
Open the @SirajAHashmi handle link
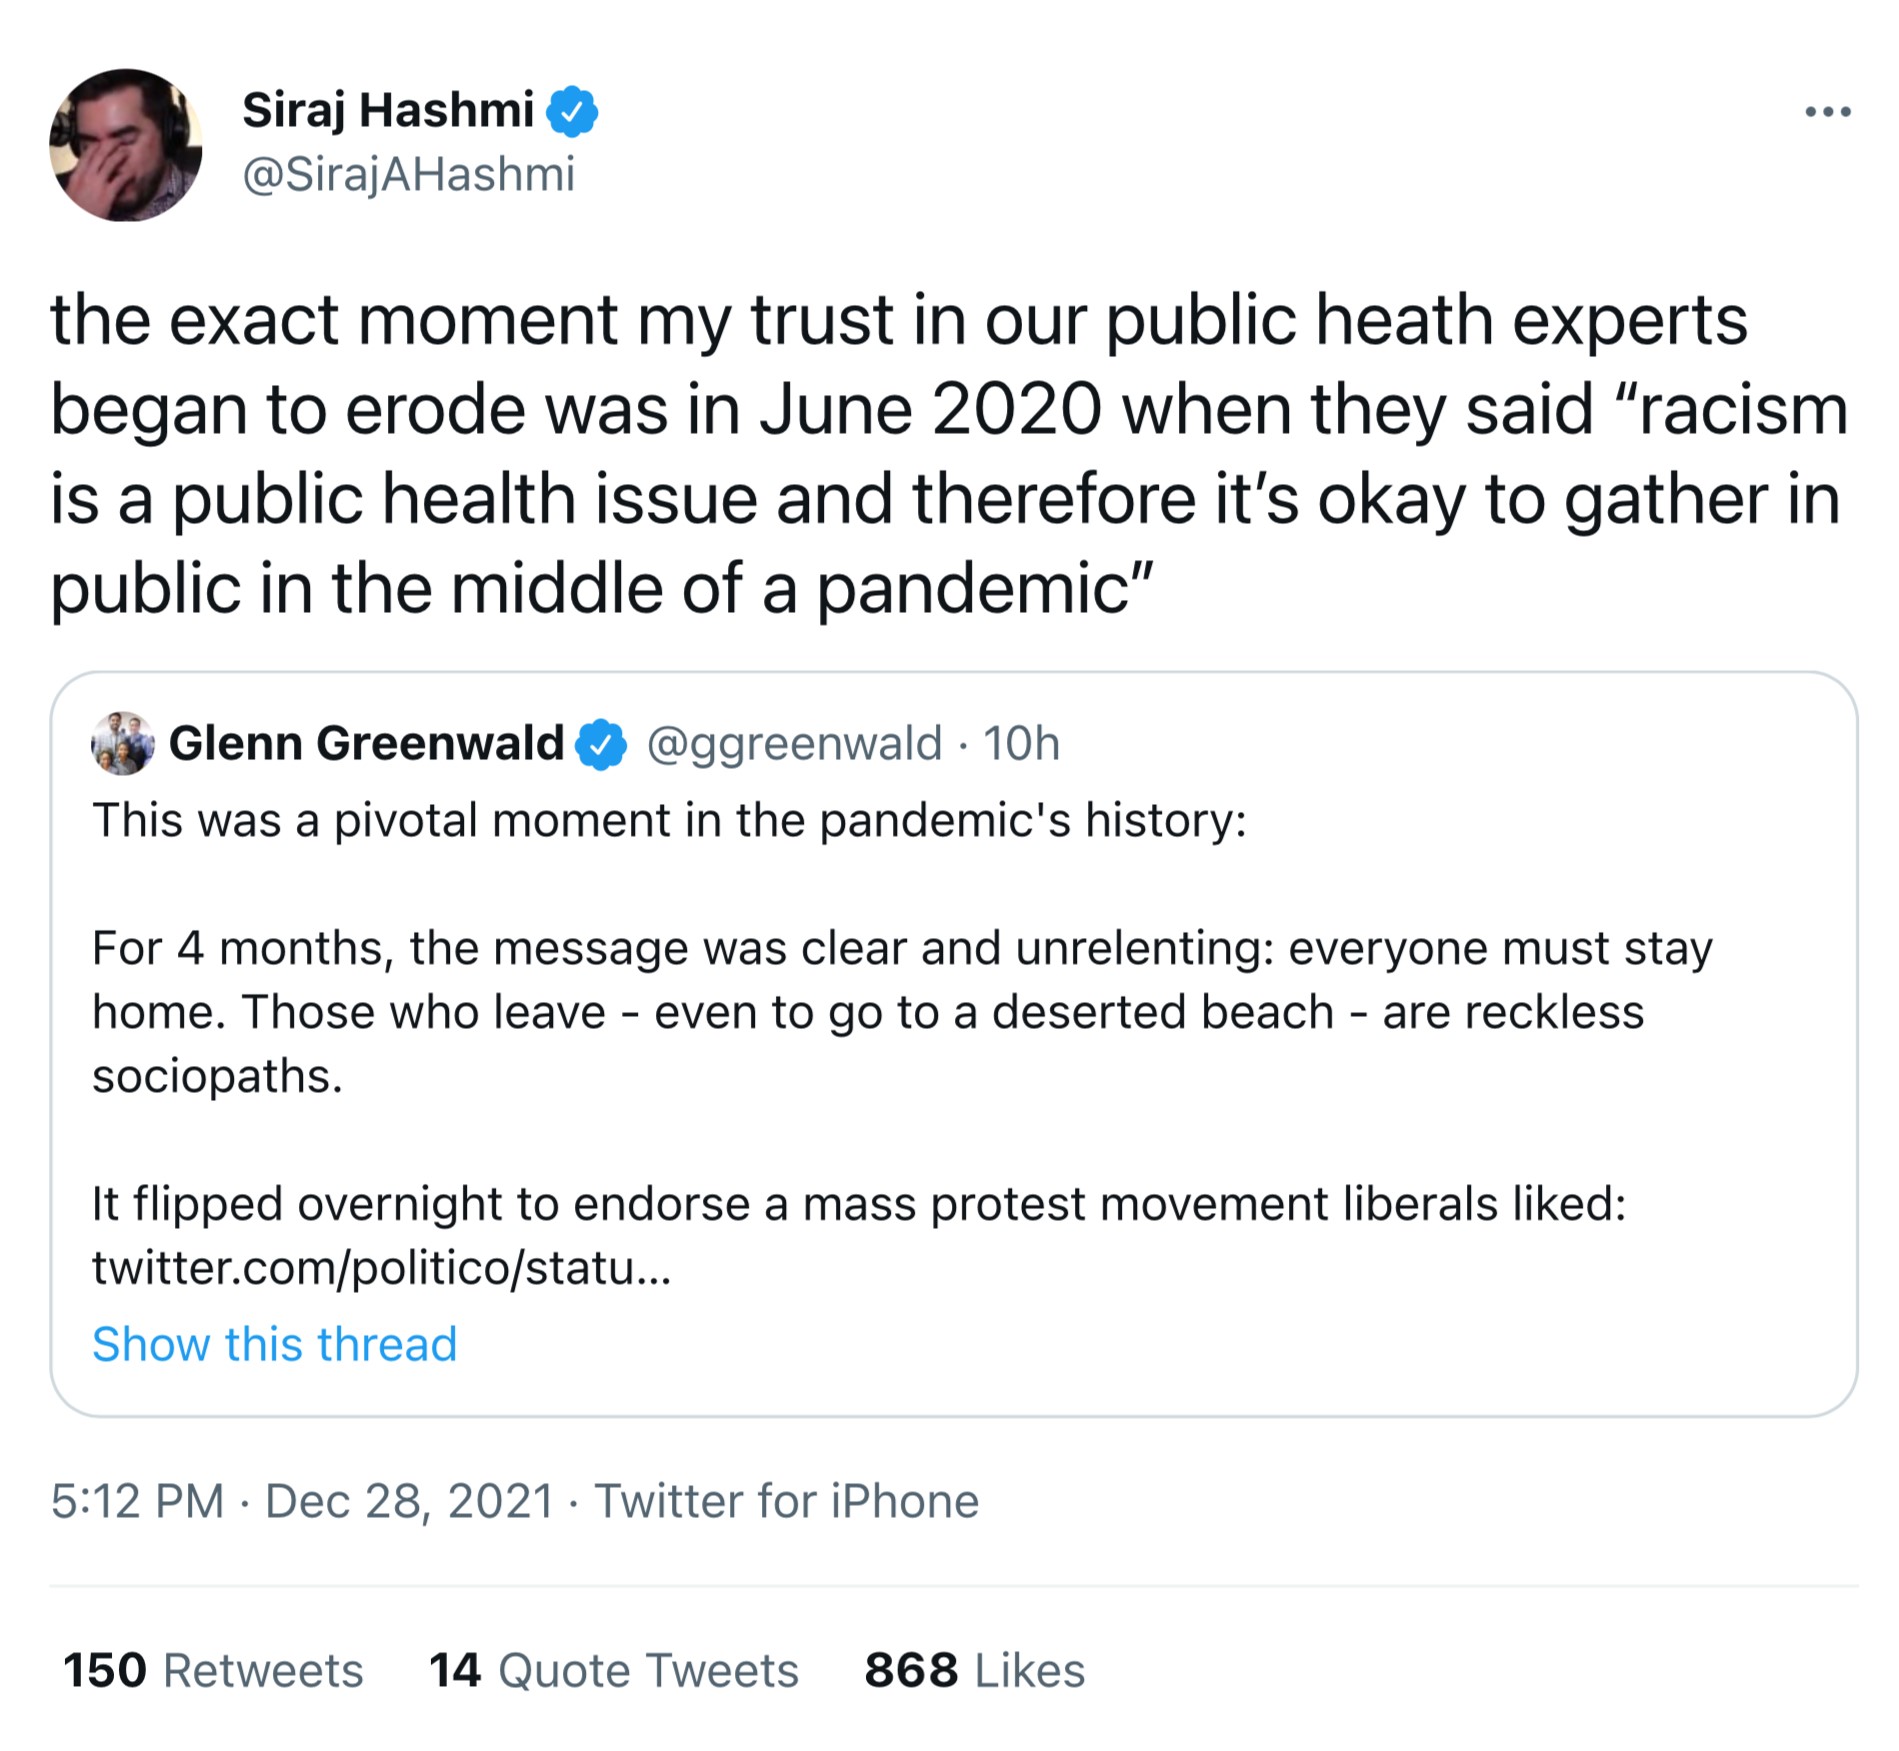(x=409, y=175)
